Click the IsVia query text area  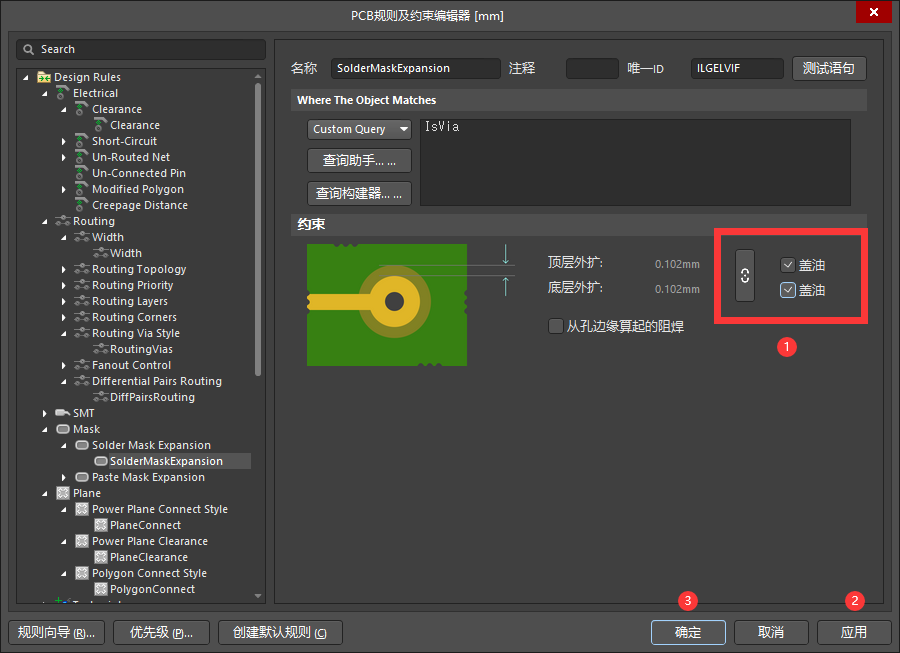(635, 162)
